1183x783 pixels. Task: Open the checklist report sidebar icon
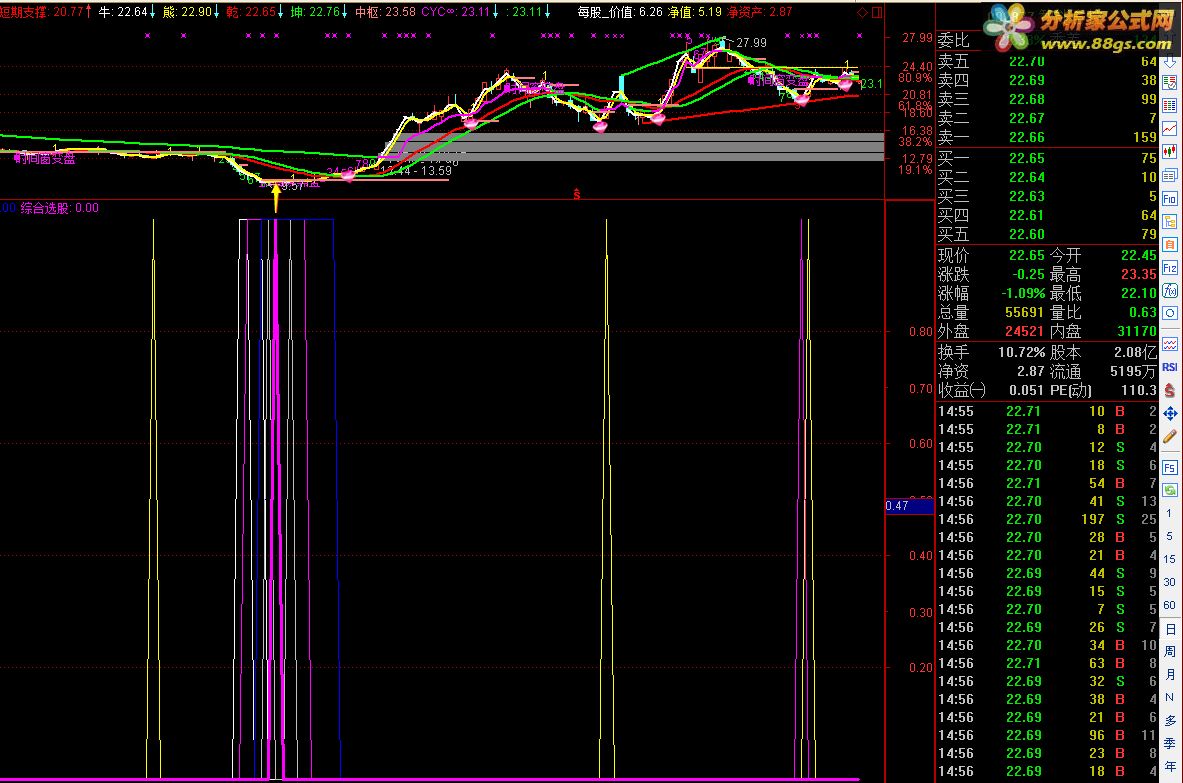click(x=1169, y=82)
